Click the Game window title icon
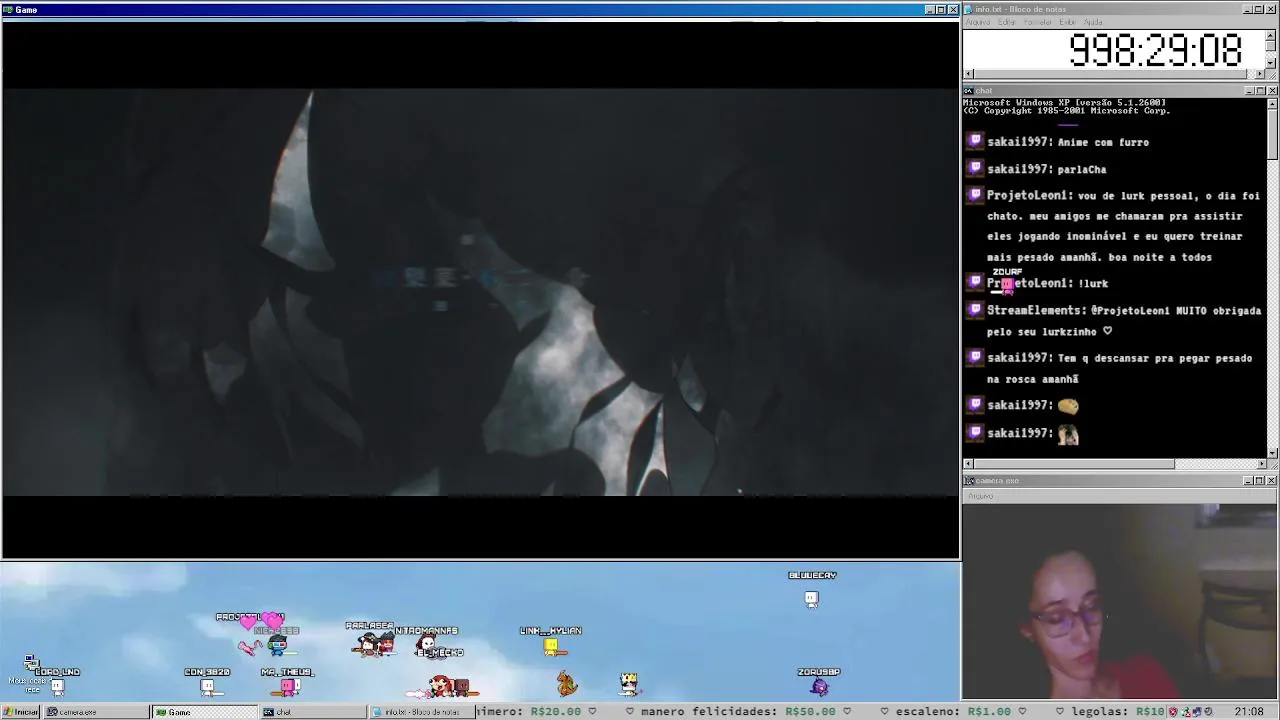 coord(8,10)
